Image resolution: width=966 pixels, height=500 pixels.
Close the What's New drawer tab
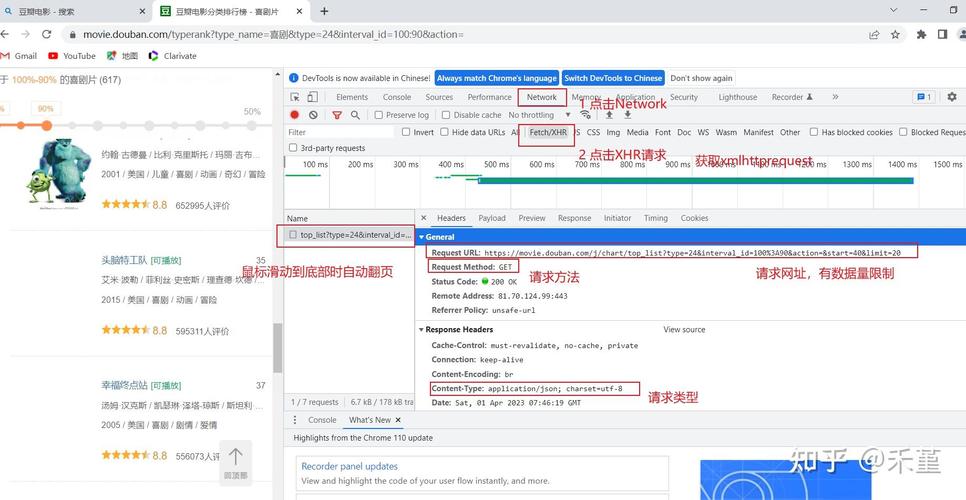tap(398, 420)
